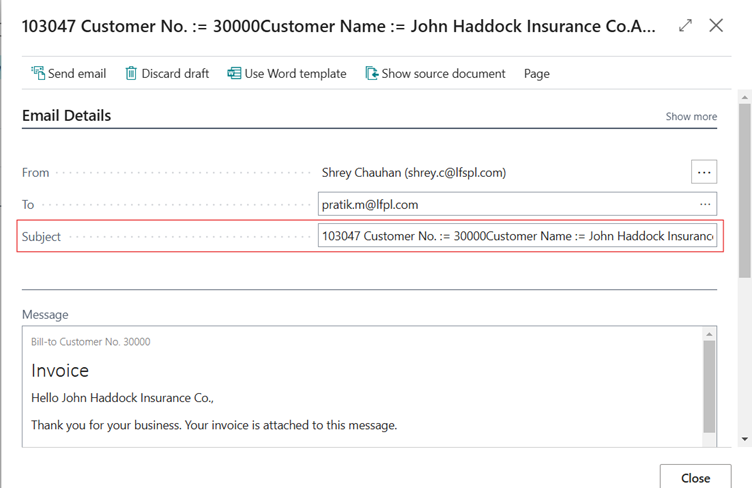Viewport: 752px width, 488px height.
Task: Click the Send email envelope icon
Action: [x=38, y=73]
